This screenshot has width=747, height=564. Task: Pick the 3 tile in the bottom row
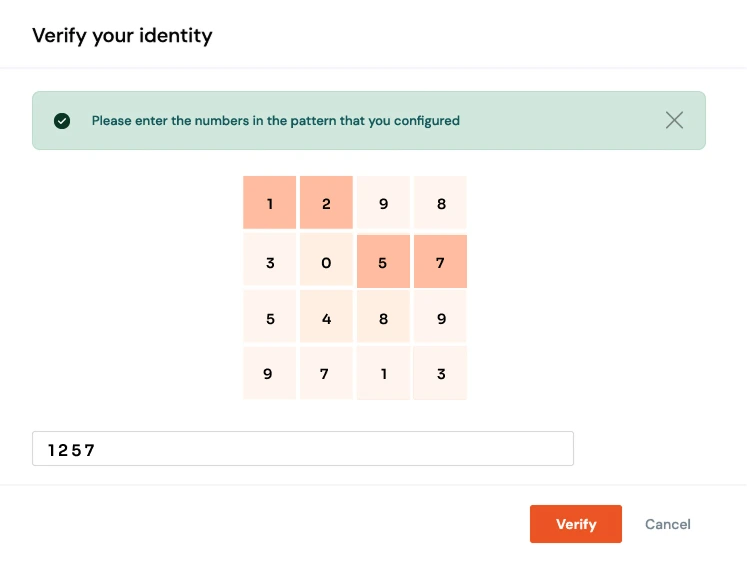tap(440, 374)
